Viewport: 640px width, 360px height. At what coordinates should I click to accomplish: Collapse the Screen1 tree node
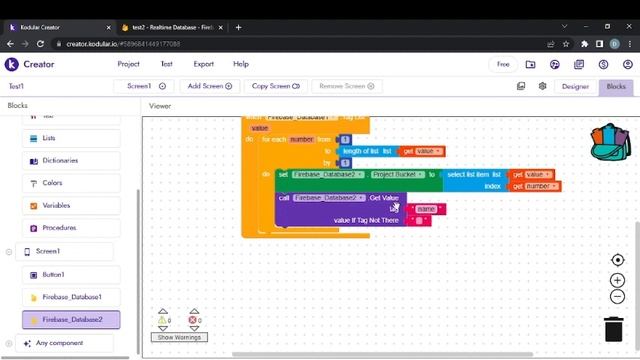point(9,252)
